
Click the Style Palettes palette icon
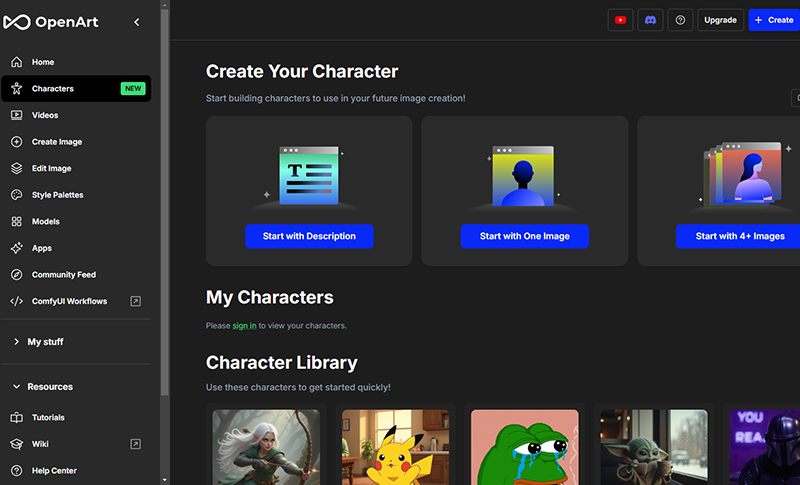(17, 194)
